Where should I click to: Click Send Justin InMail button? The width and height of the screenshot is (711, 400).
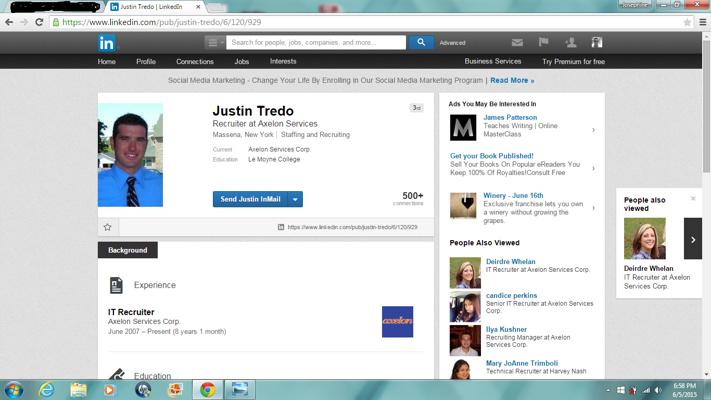tap(250, 199)
